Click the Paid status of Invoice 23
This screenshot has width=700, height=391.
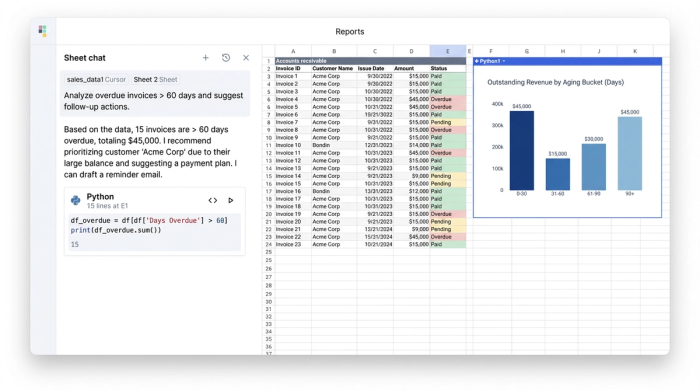(448, 245)
